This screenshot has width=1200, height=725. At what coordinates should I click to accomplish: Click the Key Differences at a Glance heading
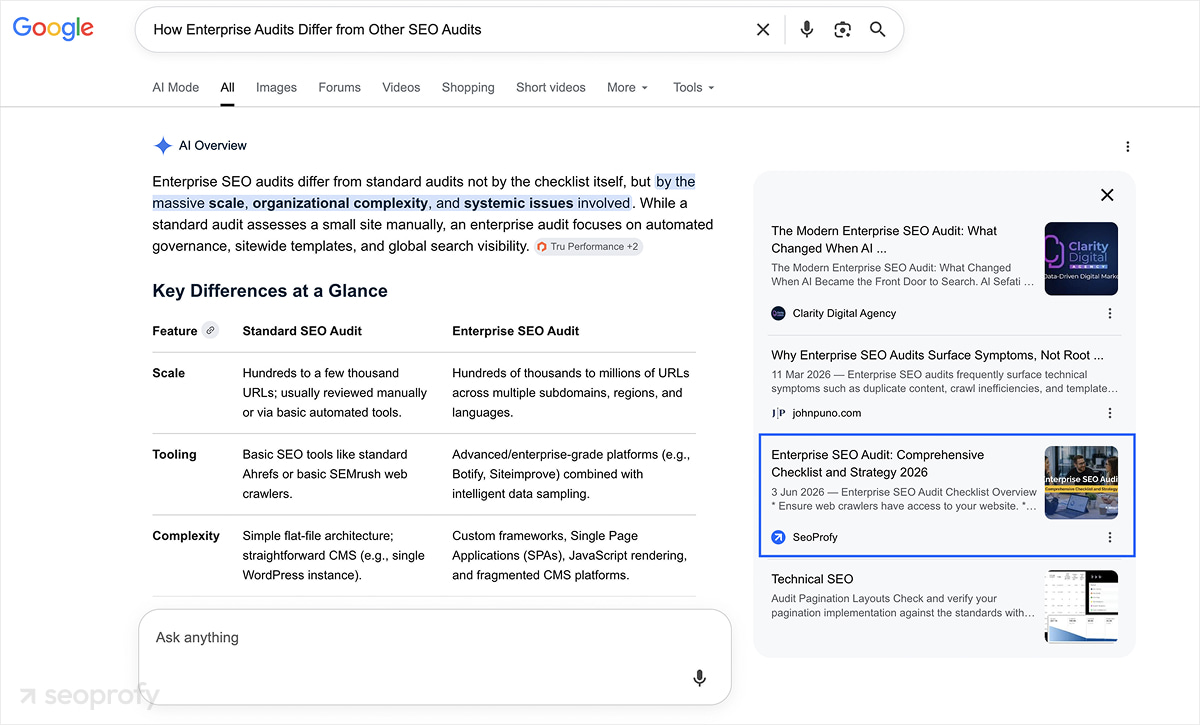click(270, 291)
